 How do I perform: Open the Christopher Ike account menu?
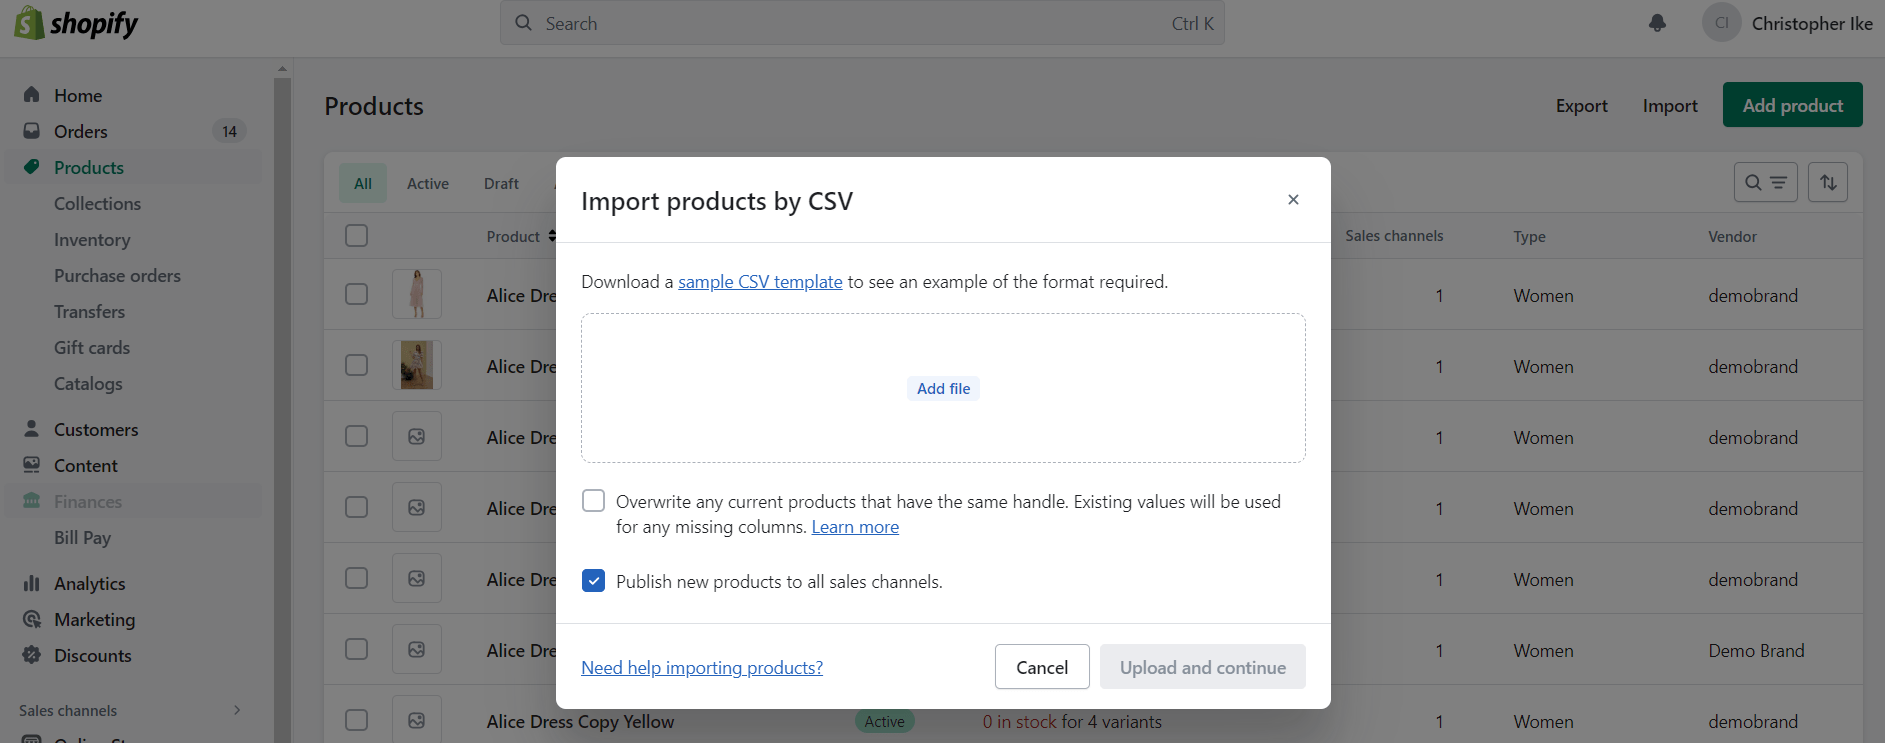(x=1788, y=23)
